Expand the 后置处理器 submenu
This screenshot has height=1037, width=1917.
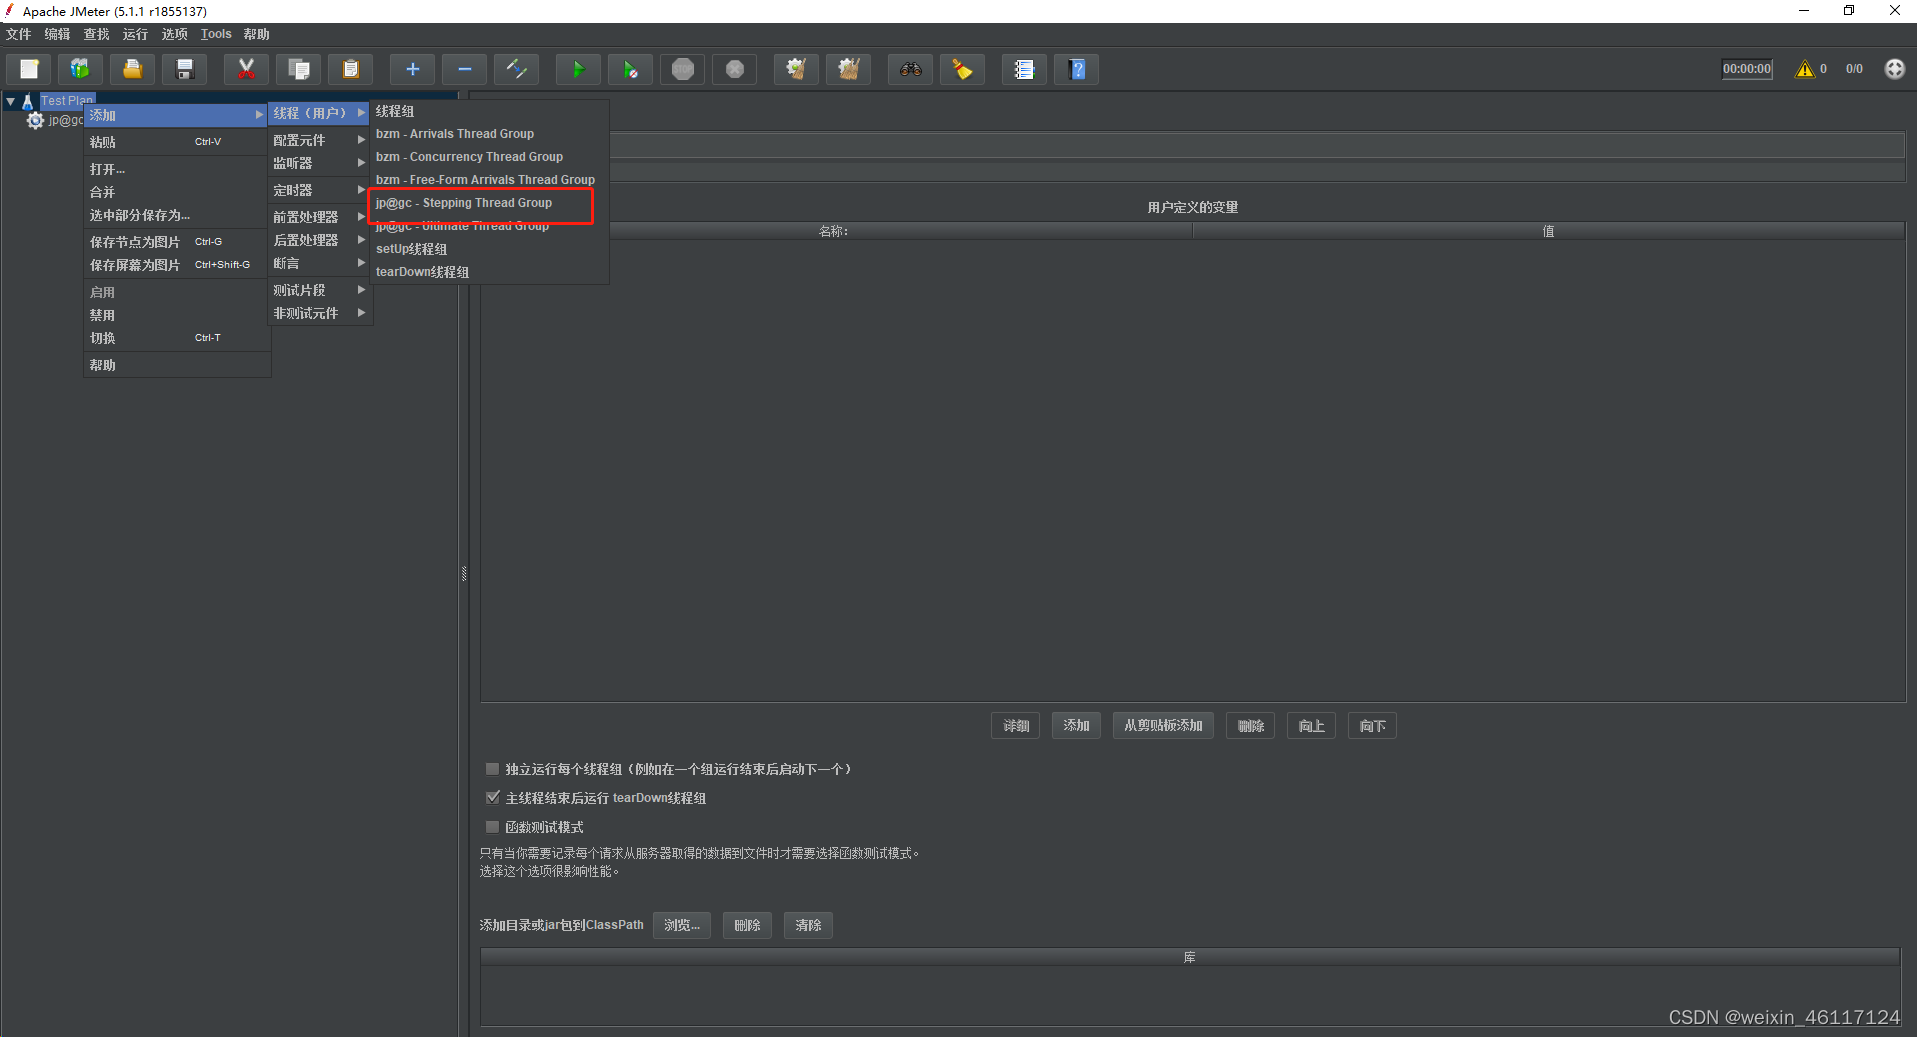tap(319, 240)
